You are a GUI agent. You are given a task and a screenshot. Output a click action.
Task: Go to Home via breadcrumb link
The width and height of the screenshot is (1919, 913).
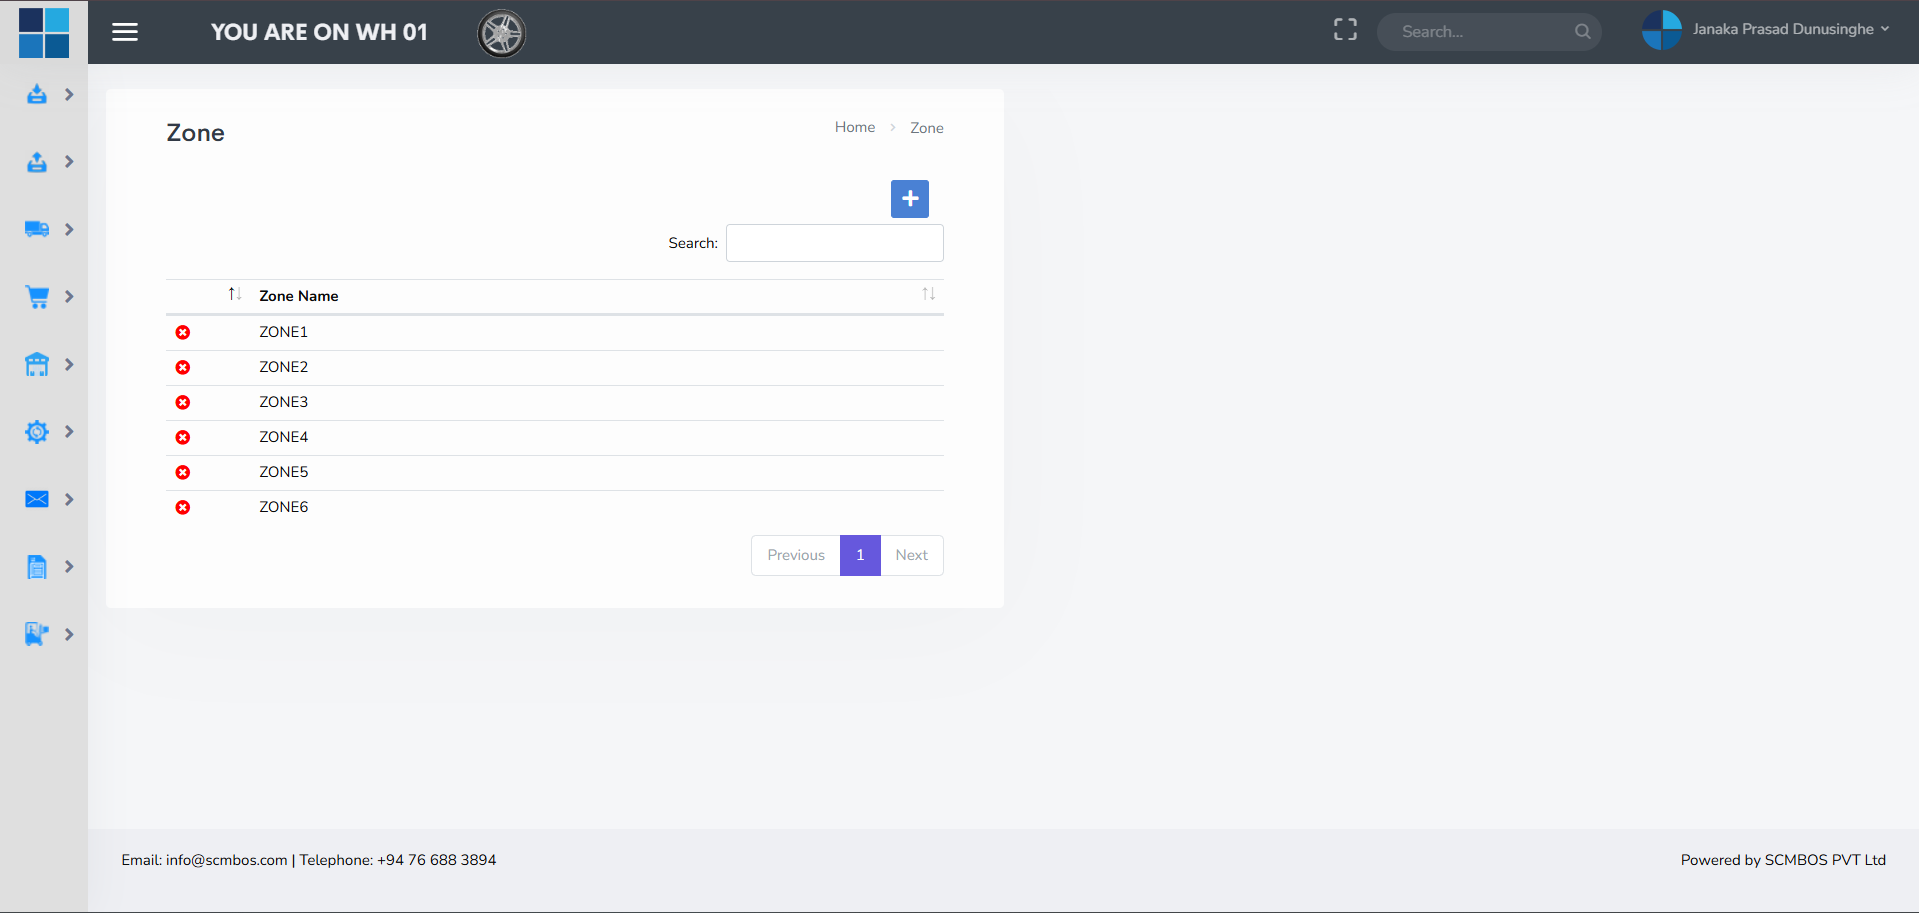tap(854, 127)
